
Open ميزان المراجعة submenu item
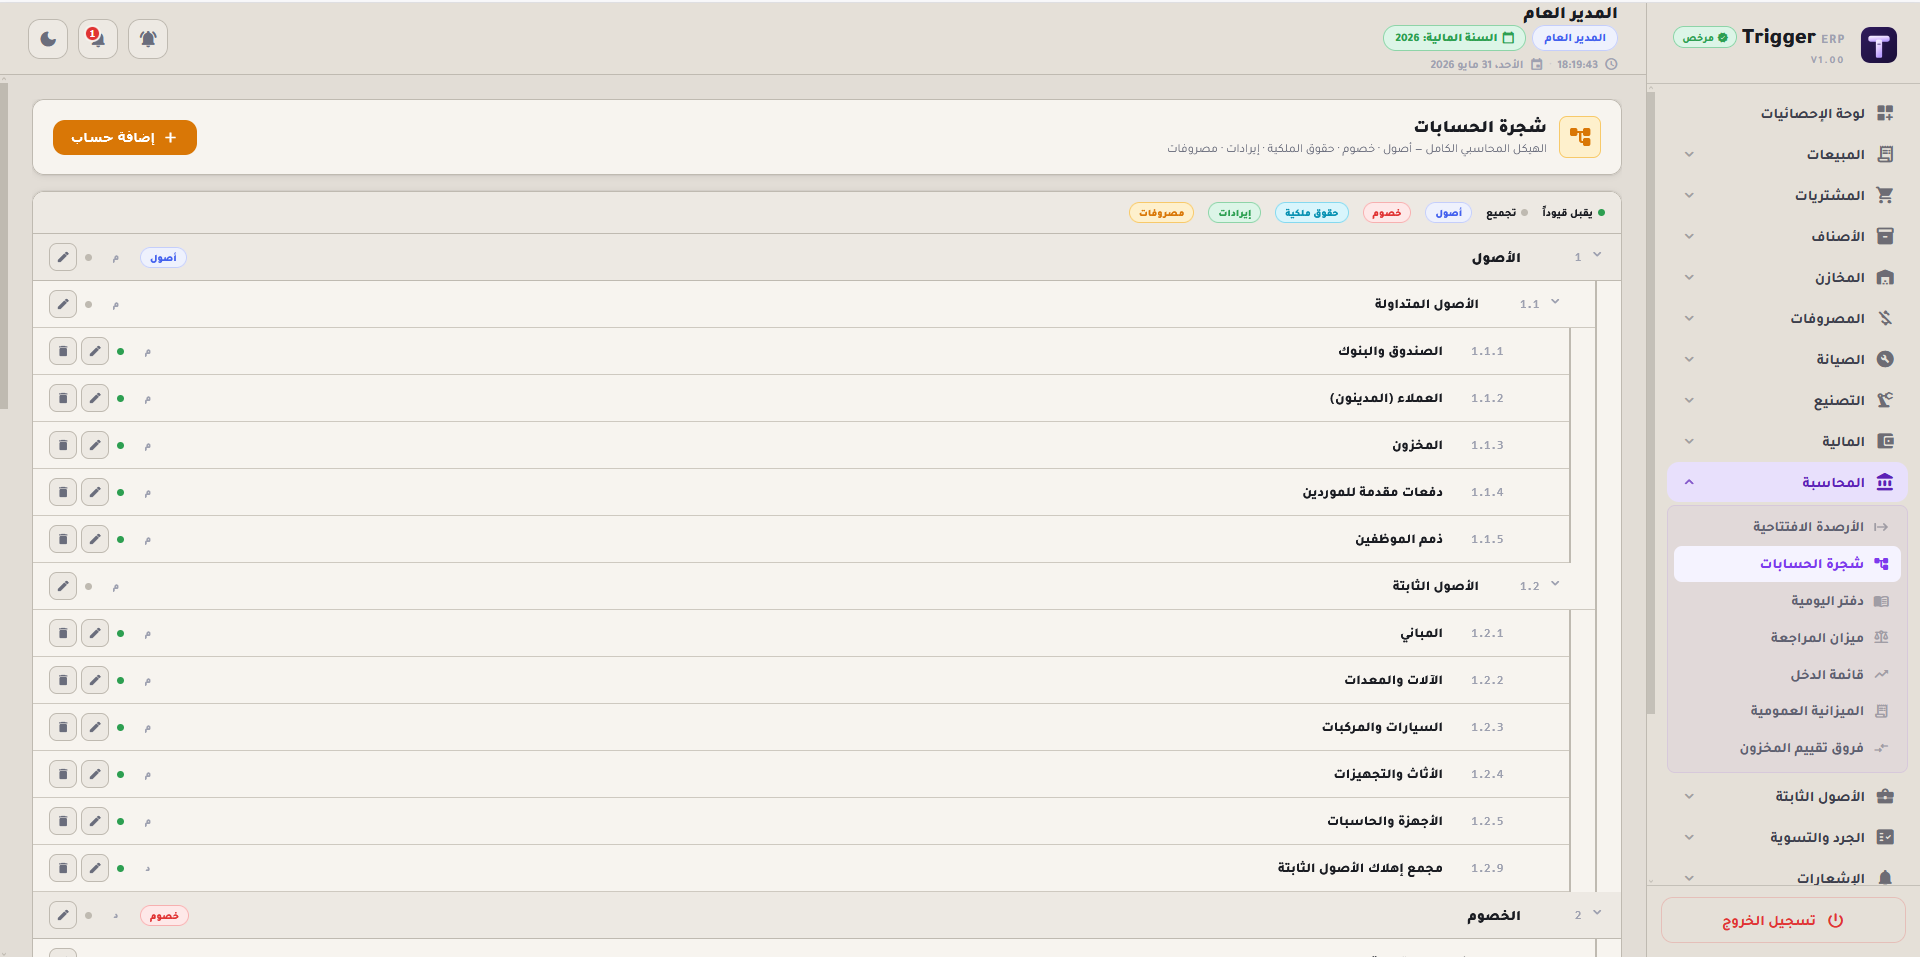click(x=1787, y=637)
